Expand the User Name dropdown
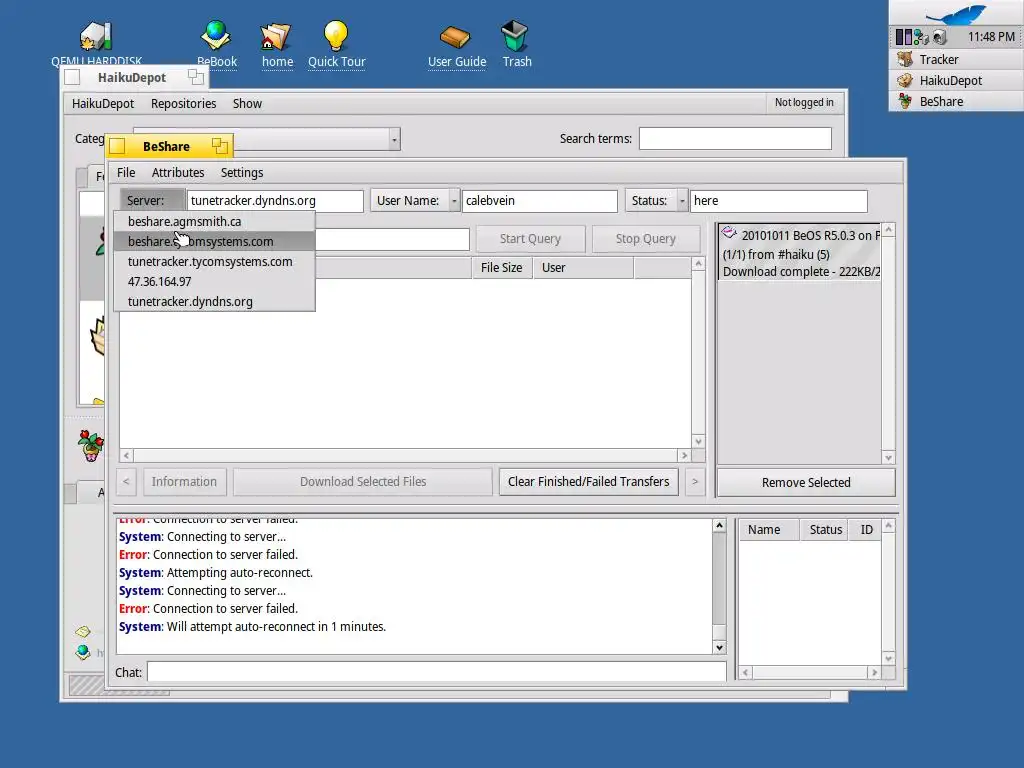Viewport: 1024px width, 768px height. click(x=415, y=200)
